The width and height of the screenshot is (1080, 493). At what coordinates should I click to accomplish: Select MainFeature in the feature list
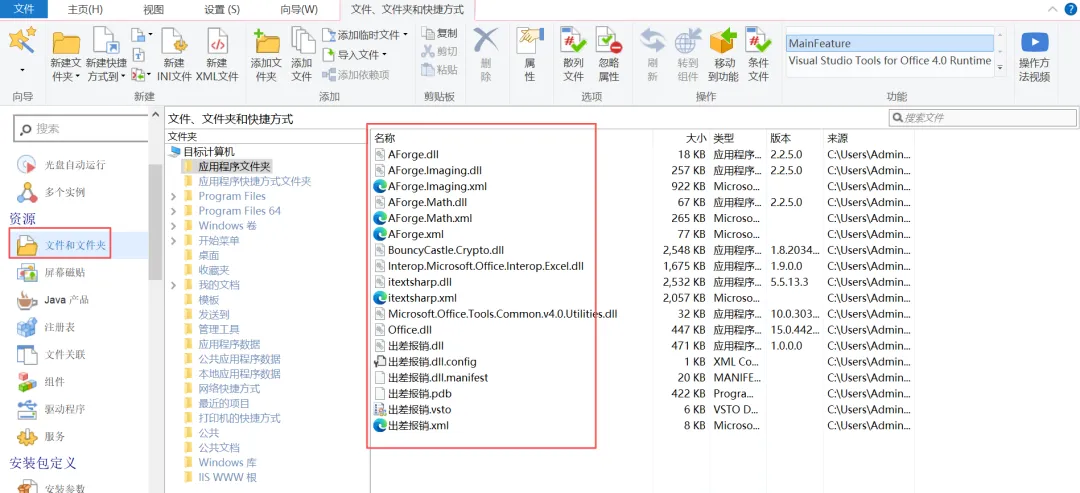[x=890, y=43]
